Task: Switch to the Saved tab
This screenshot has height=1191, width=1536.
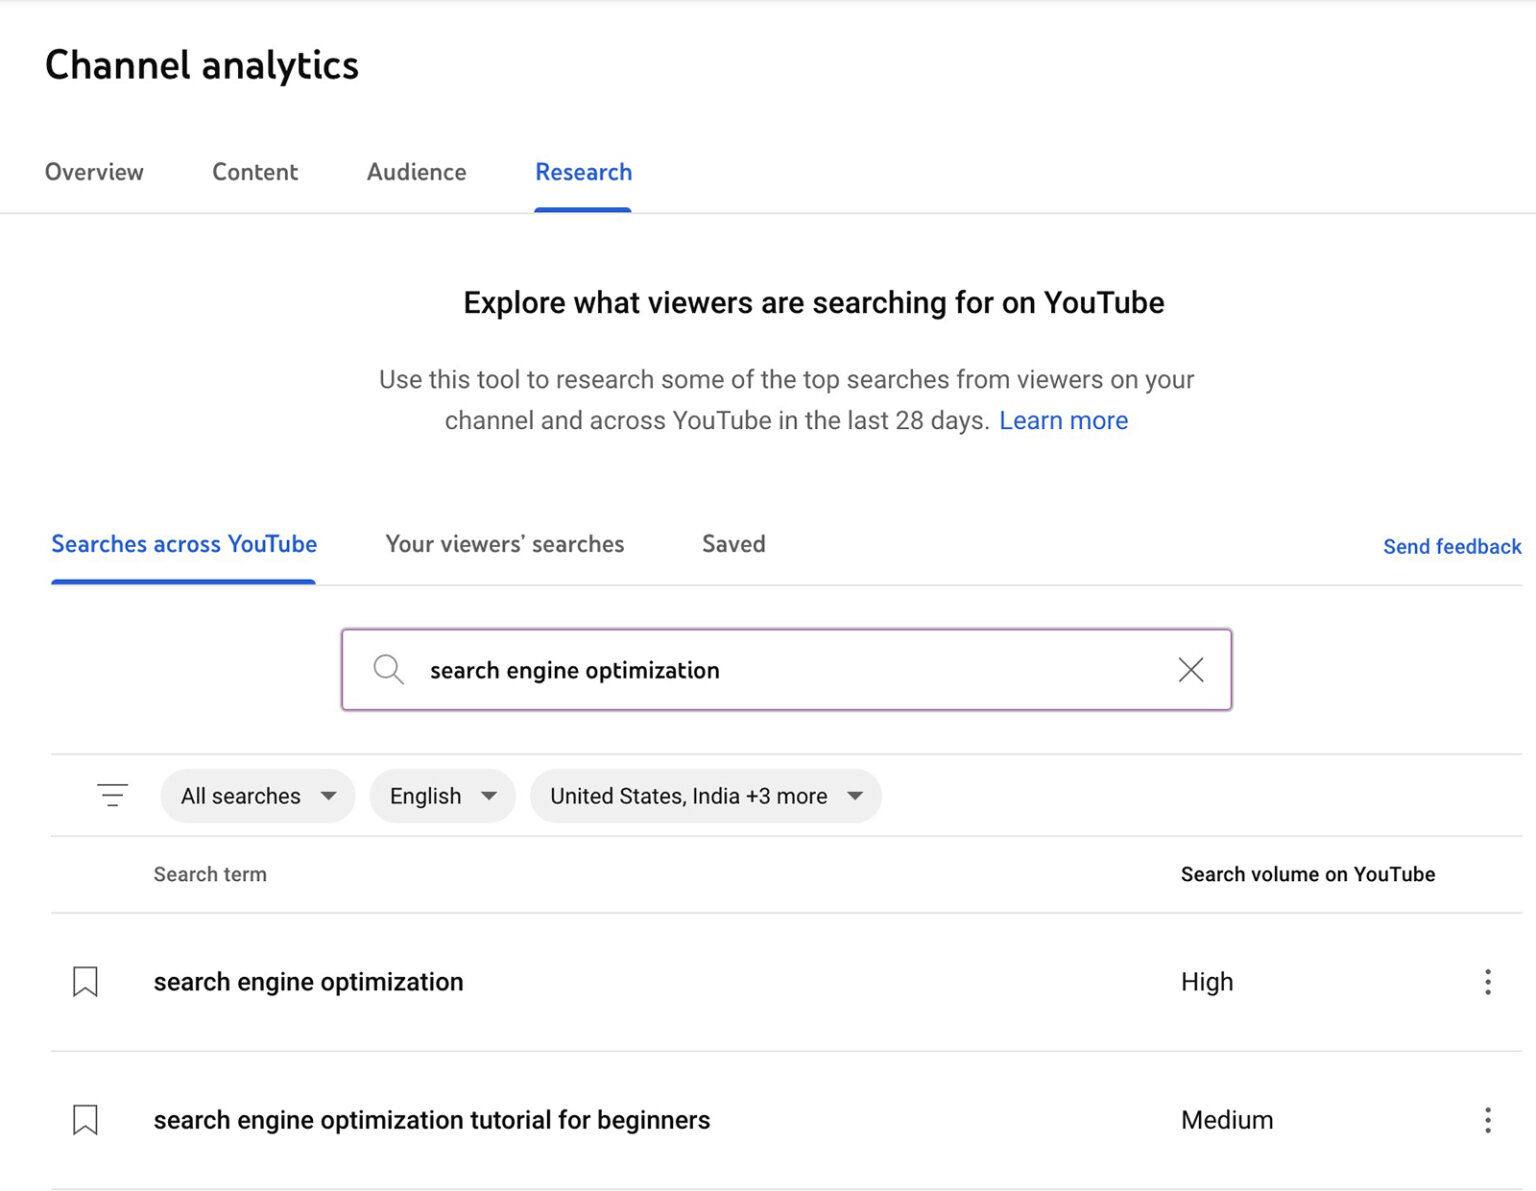Action: 733,544
